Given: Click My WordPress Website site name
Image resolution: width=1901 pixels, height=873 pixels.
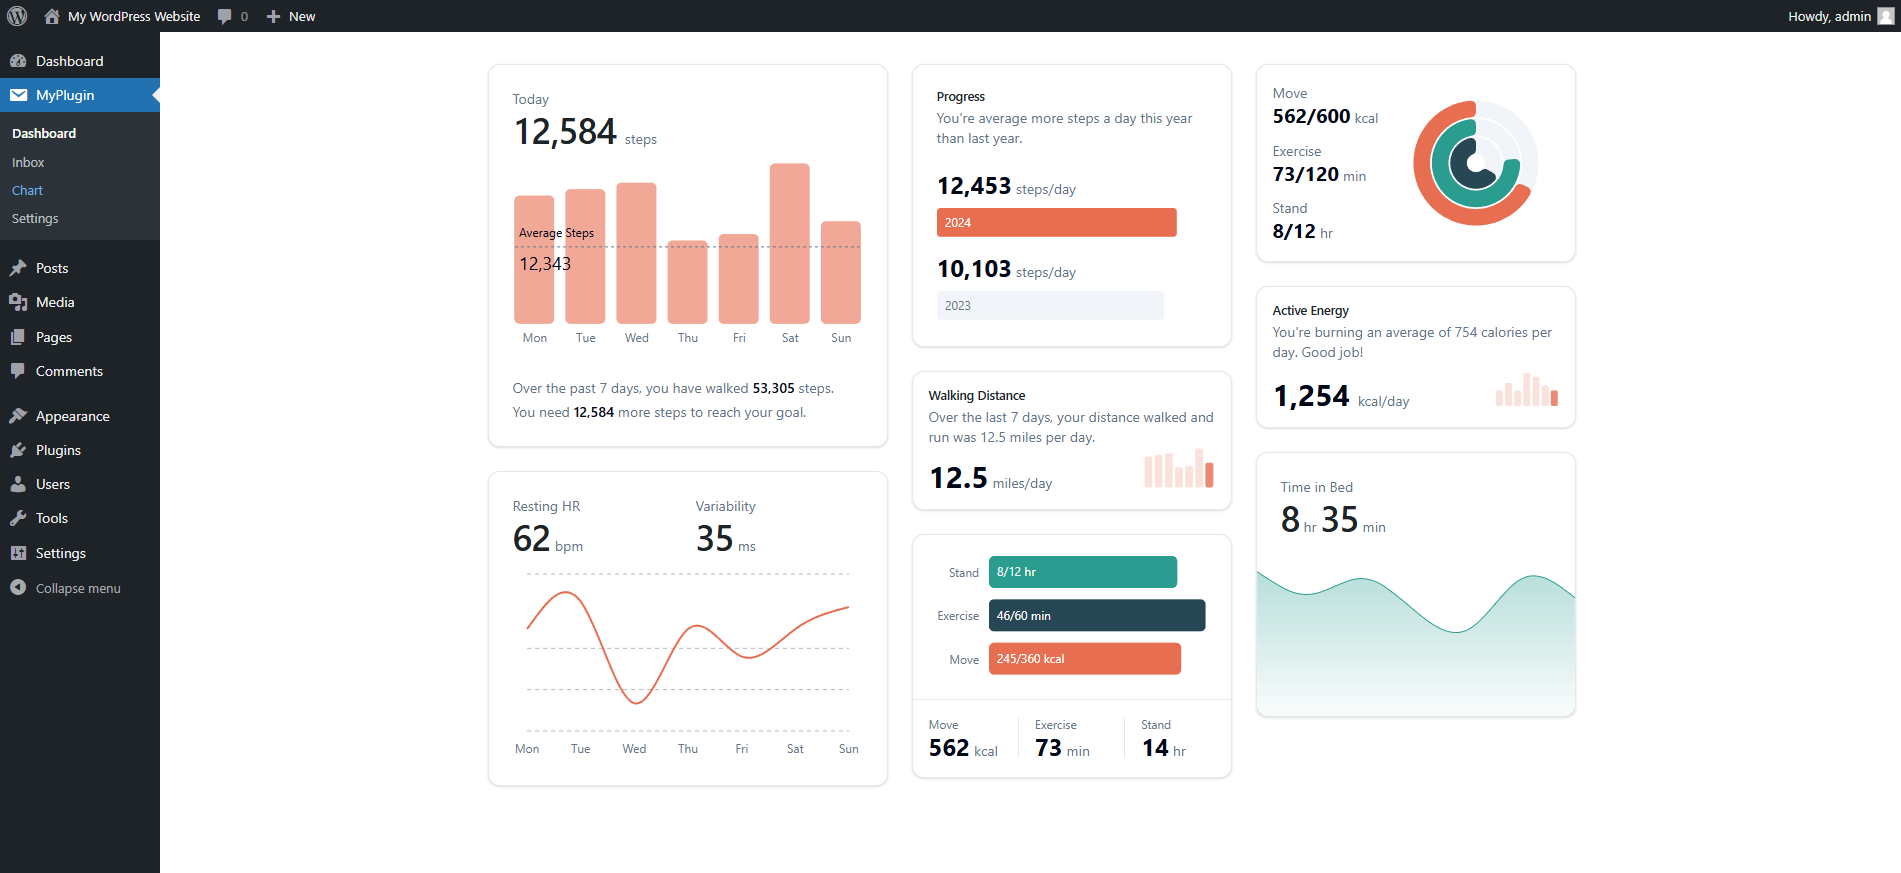Looking at the screenshot, I should point(134,16).
